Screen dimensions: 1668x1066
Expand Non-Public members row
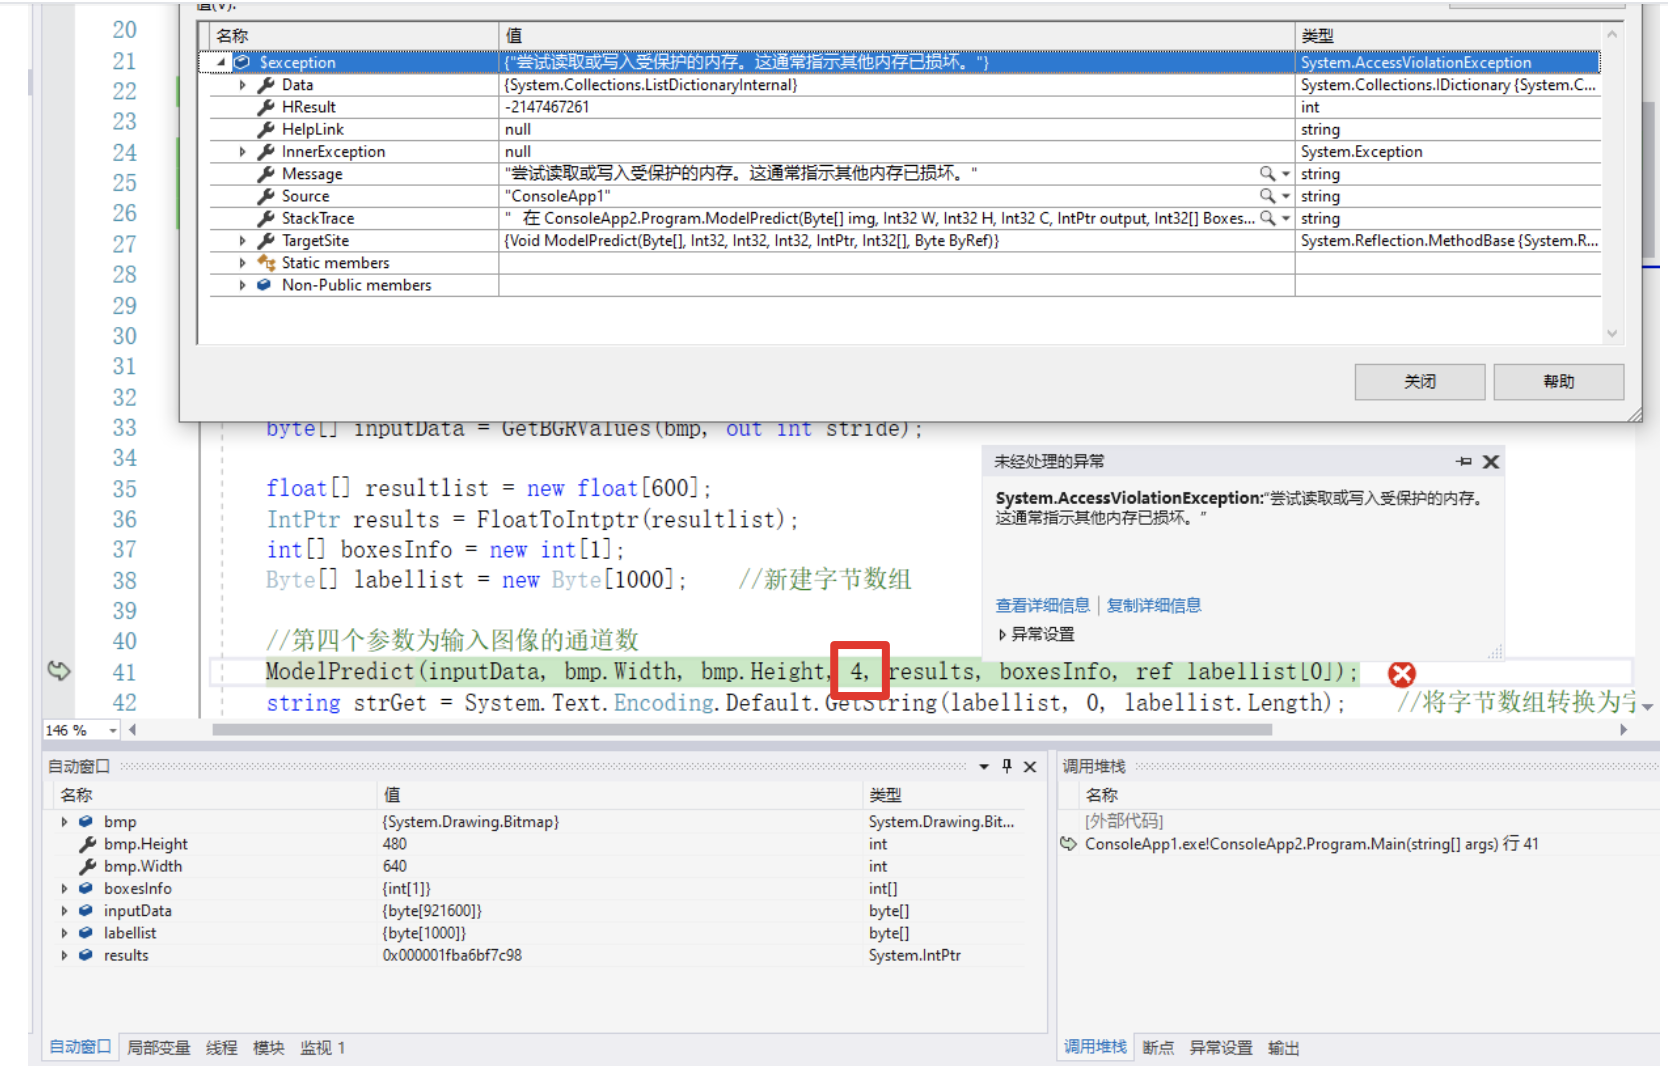click(243, 285)
